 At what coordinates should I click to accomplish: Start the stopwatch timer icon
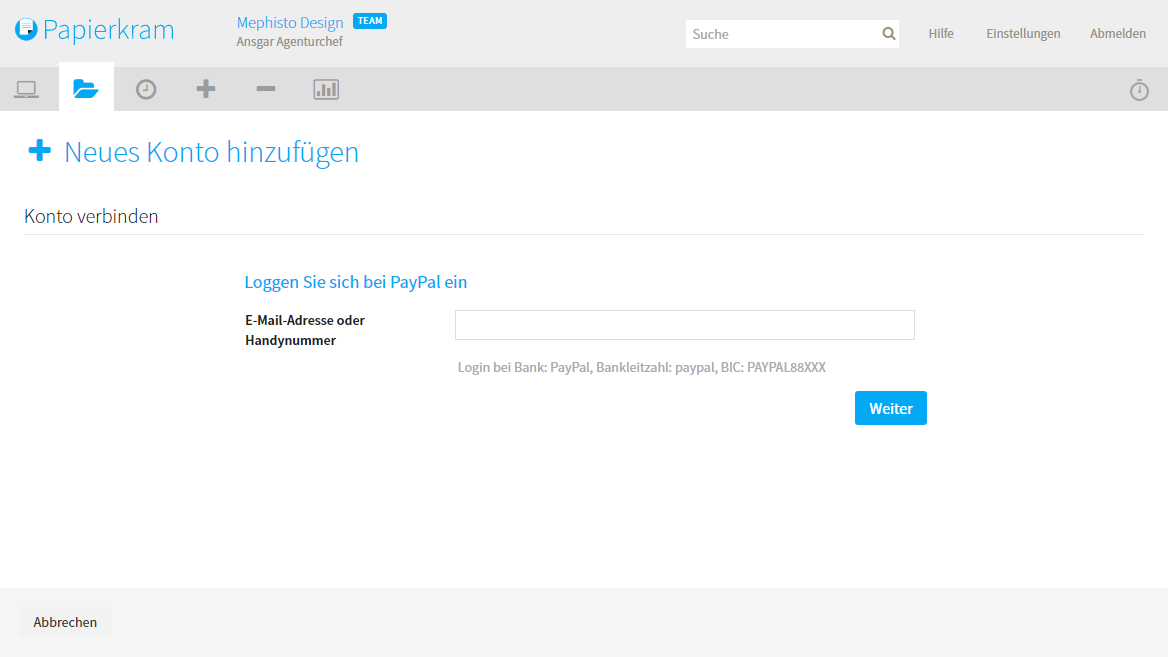click(1139, 90)
